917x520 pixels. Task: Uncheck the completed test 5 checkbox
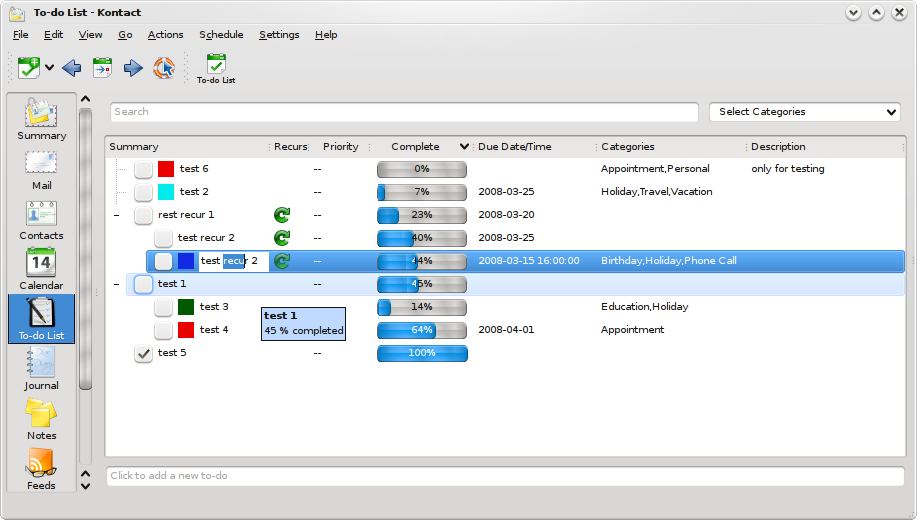143,353
